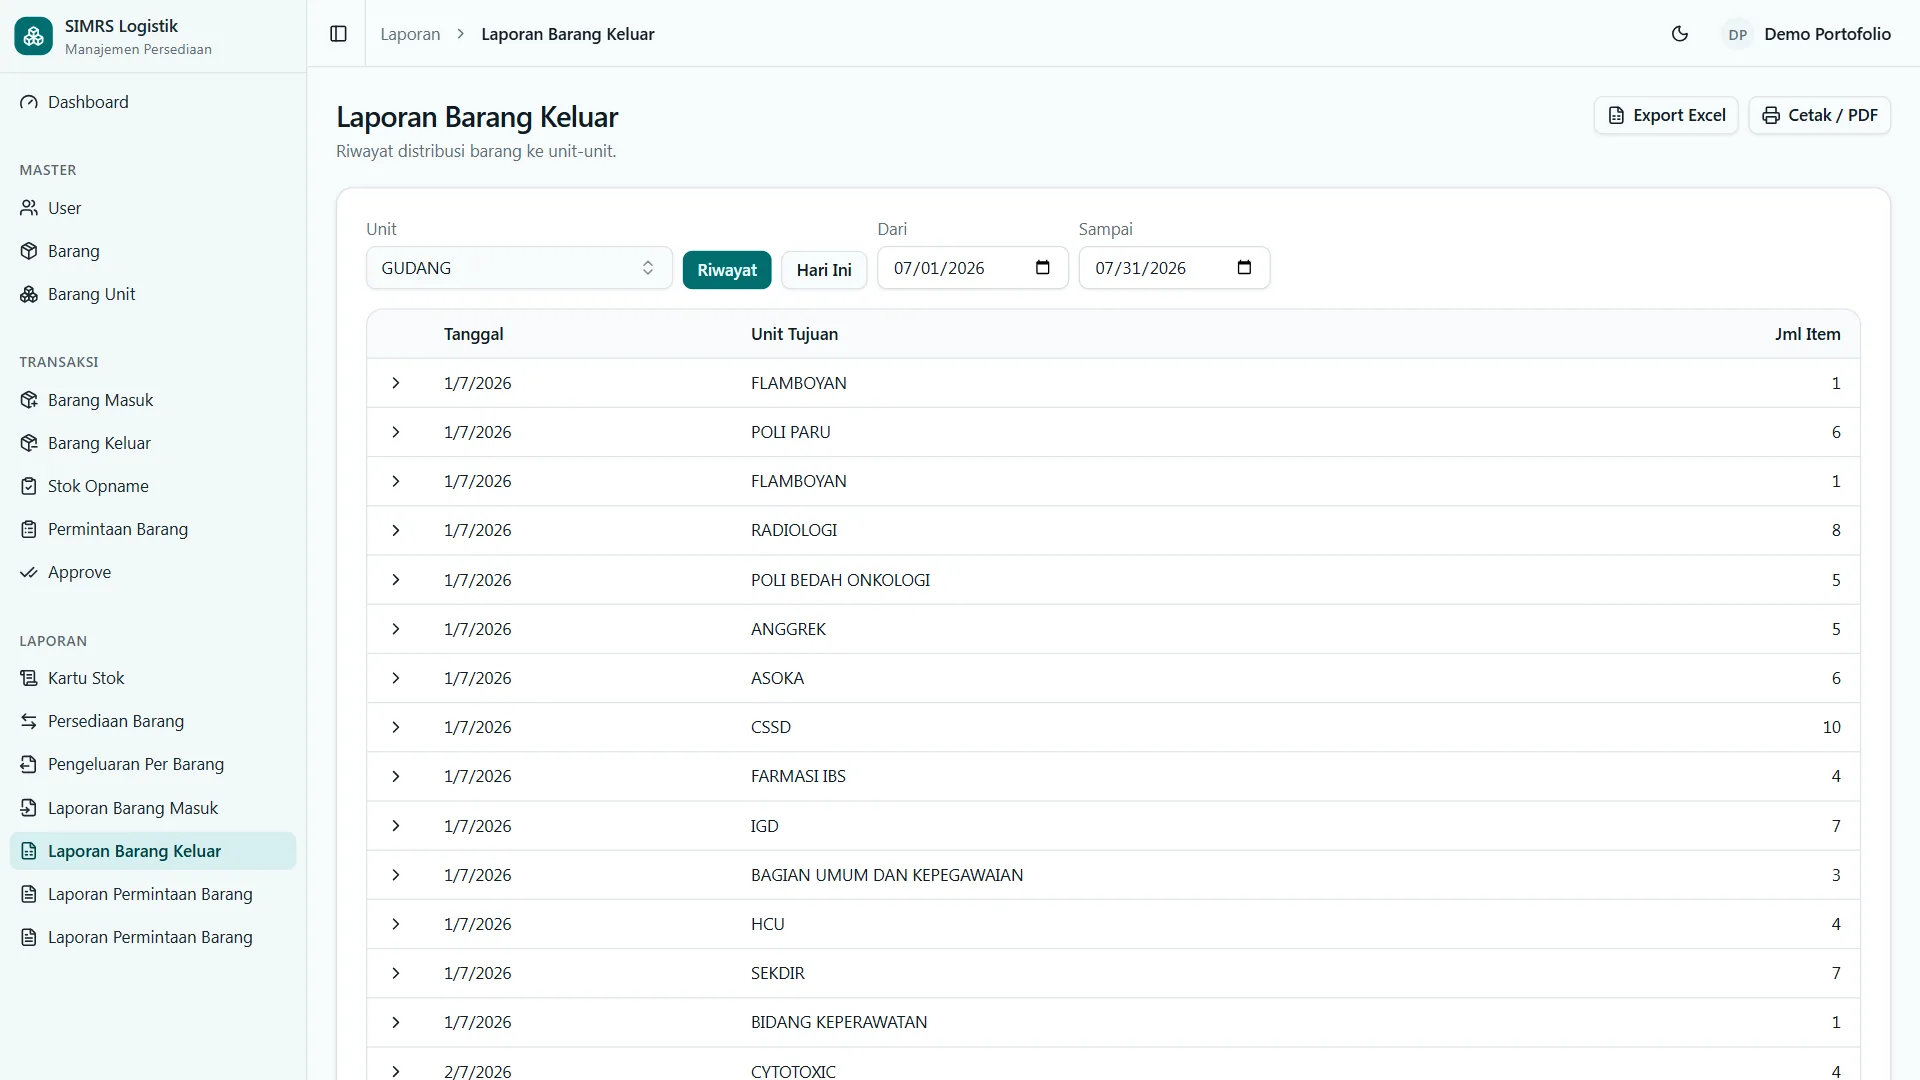1920x1080 pixels.
Task: Click the Barang Keluar package icon
Action: click(x=29, y=443)
